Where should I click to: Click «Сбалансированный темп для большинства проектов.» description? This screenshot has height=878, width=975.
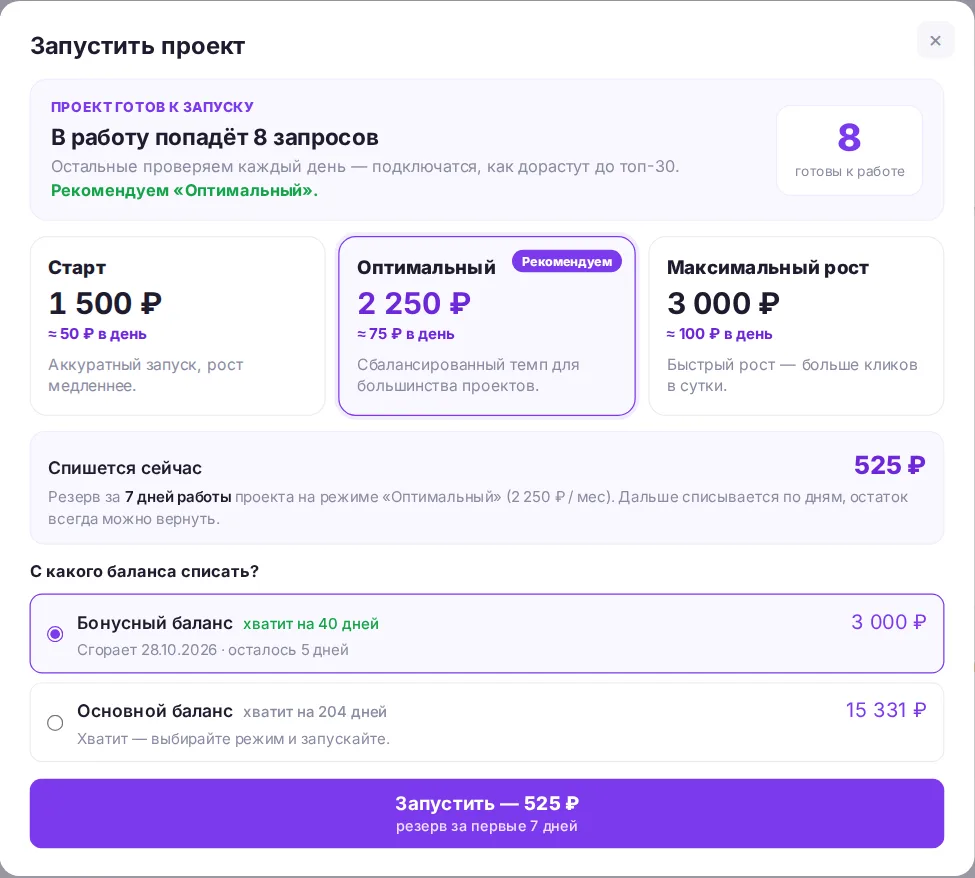[468, 375]
